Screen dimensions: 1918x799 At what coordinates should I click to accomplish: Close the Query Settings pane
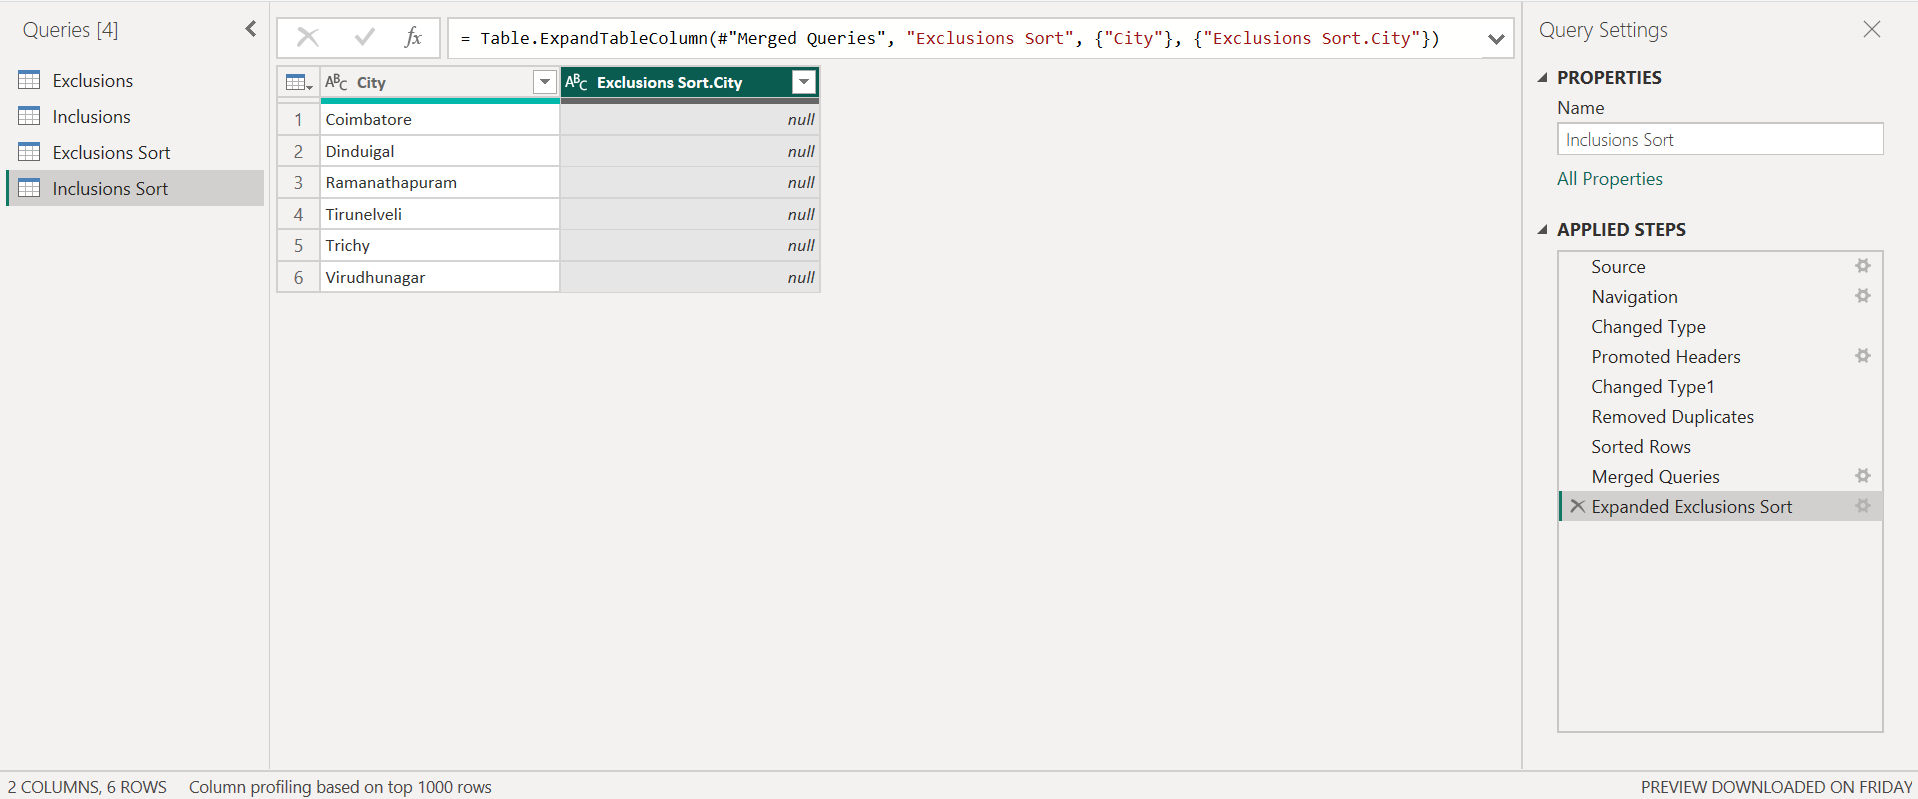(x=1872, y=29)
